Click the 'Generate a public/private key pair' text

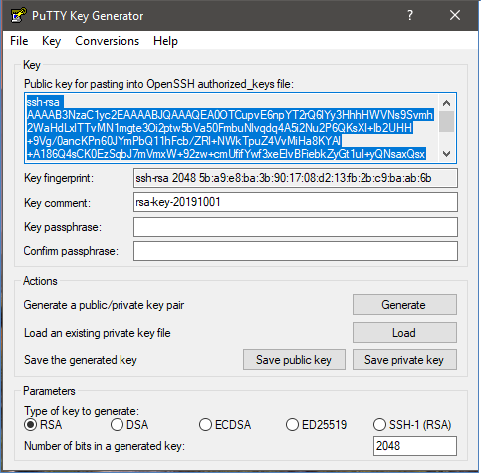104,305
